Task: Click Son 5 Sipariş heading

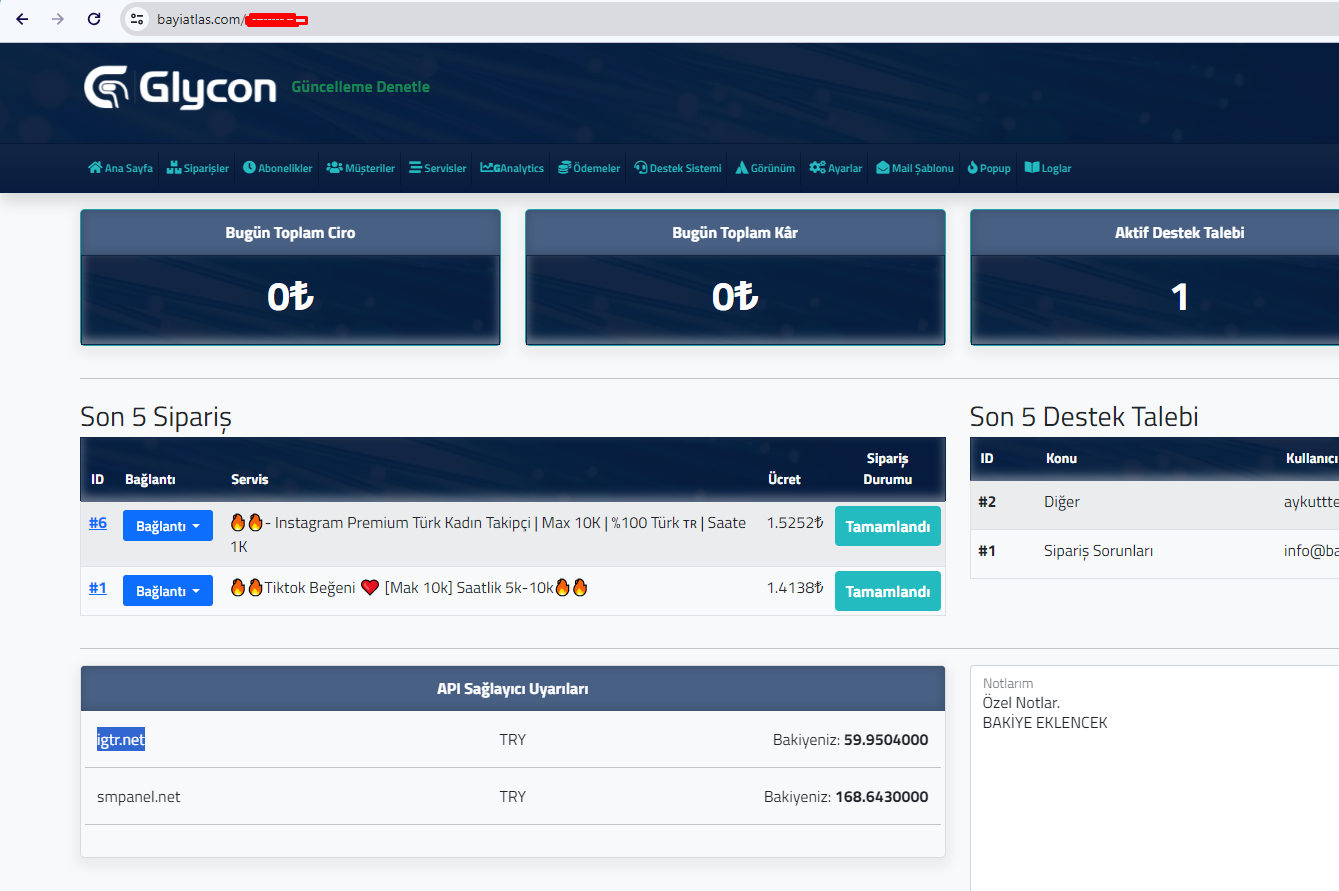Action: (x=156, y=417)
